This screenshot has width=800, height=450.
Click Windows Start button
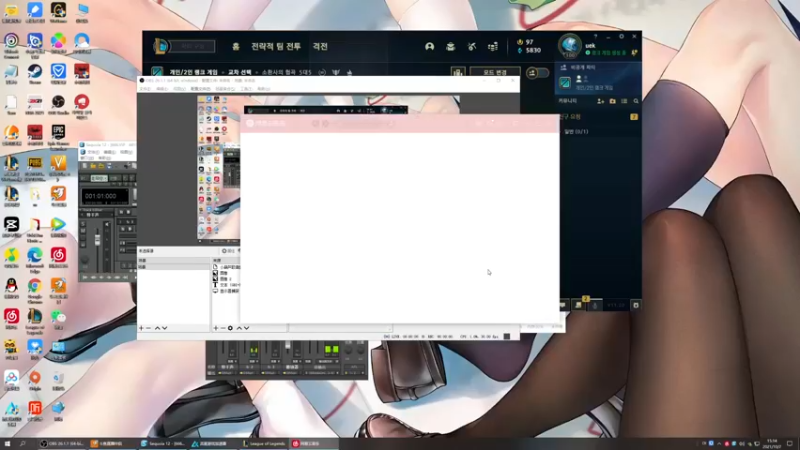7,444
